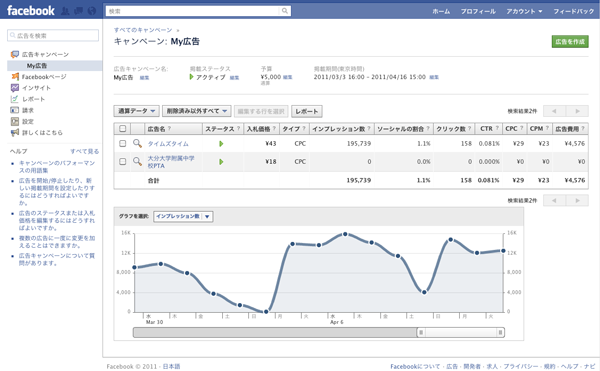Click the green アクティブ status play icon
The image size is (600, 371).
(x=192, y=77)
